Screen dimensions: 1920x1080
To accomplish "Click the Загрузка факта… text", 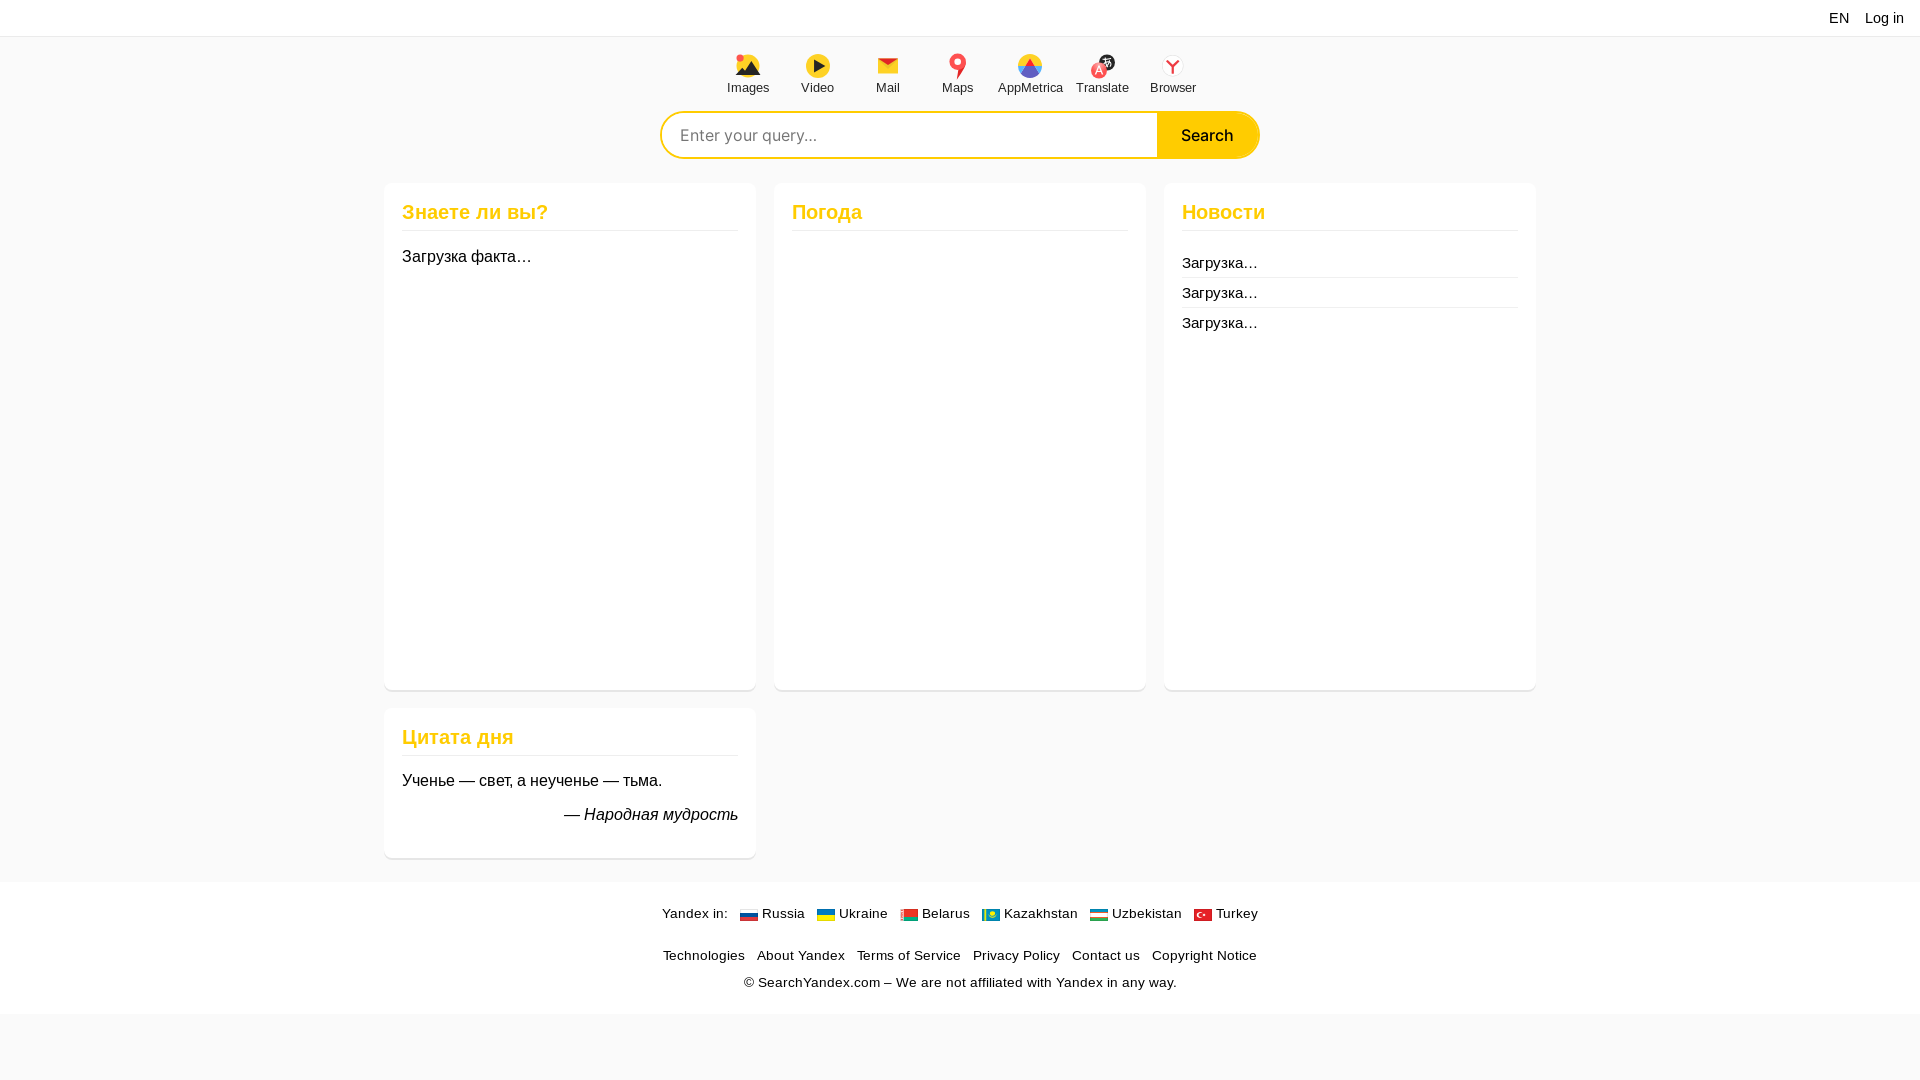I will pos(467,257).
